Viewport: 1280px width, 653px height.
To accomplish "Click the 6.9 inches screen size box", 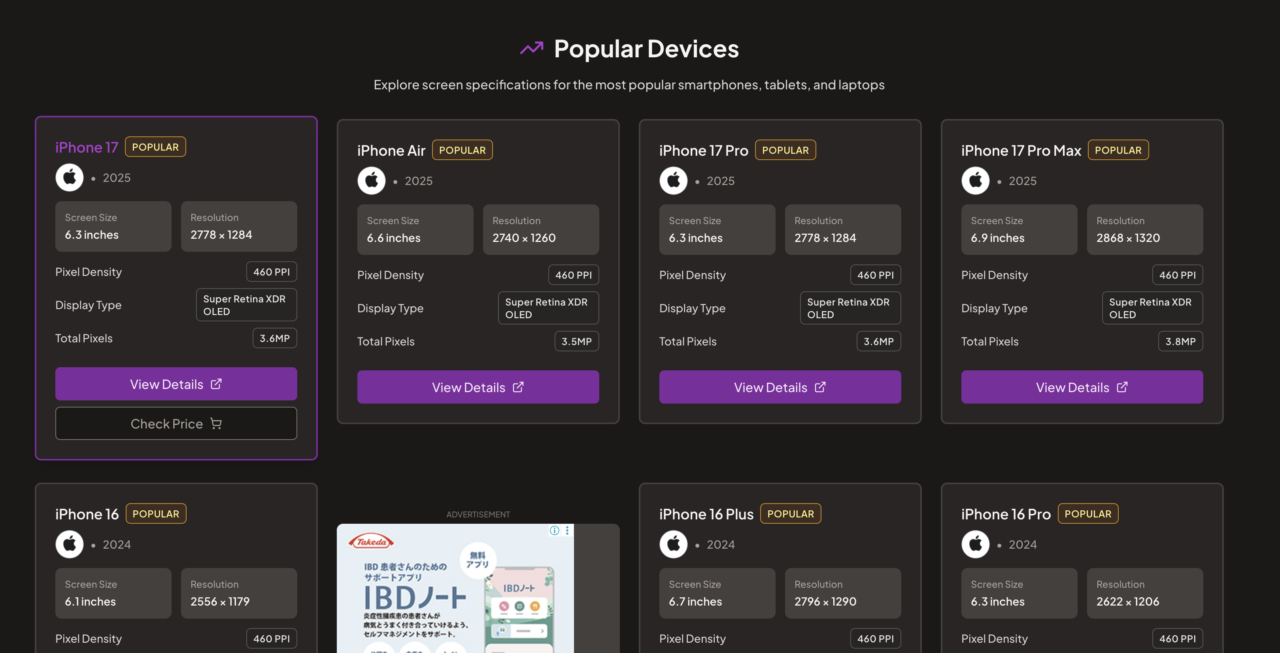I will [1019, 230].
